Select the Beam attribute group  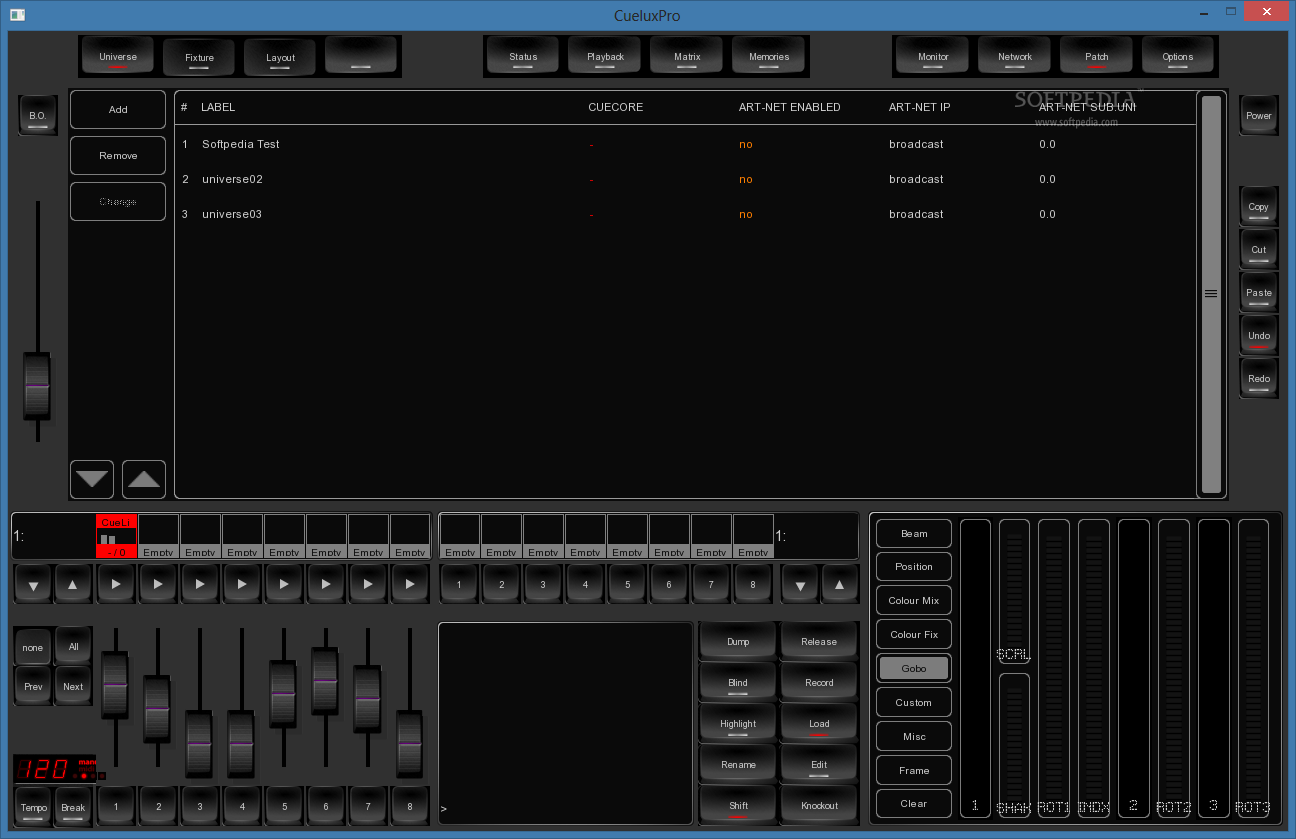coord(914,533)
